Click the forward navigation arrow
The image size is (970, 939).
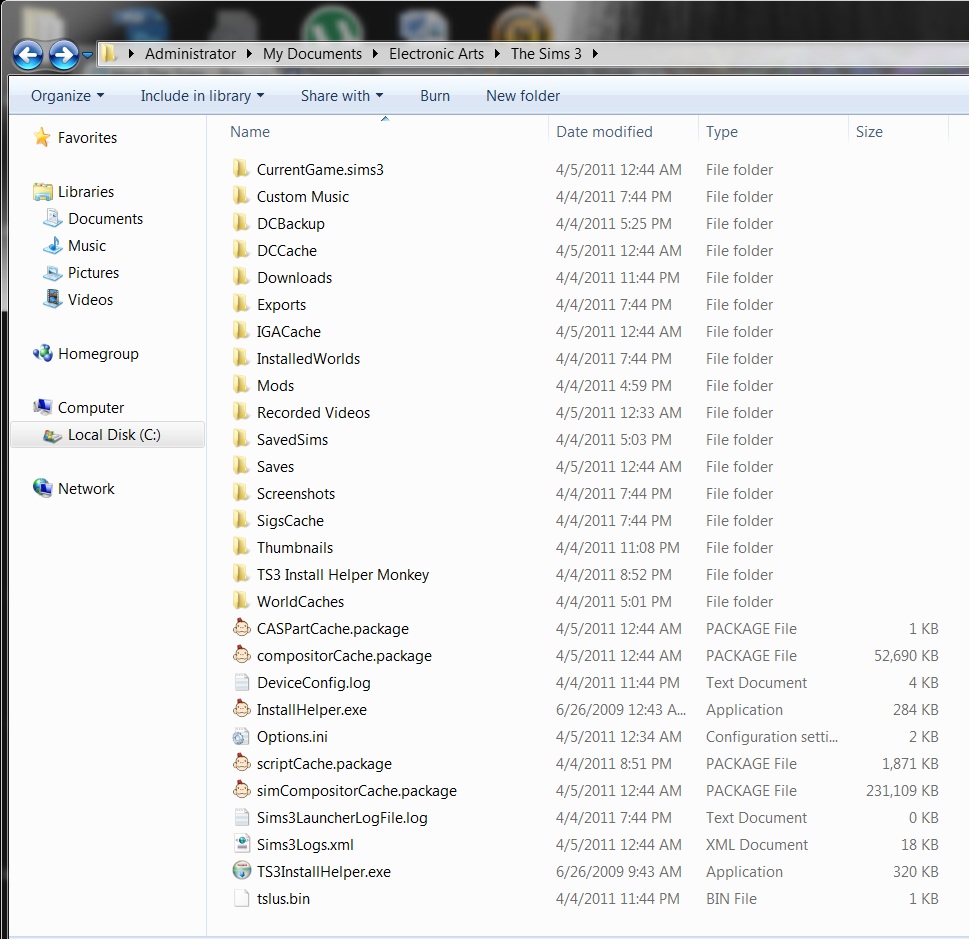(x=61, y=54)
